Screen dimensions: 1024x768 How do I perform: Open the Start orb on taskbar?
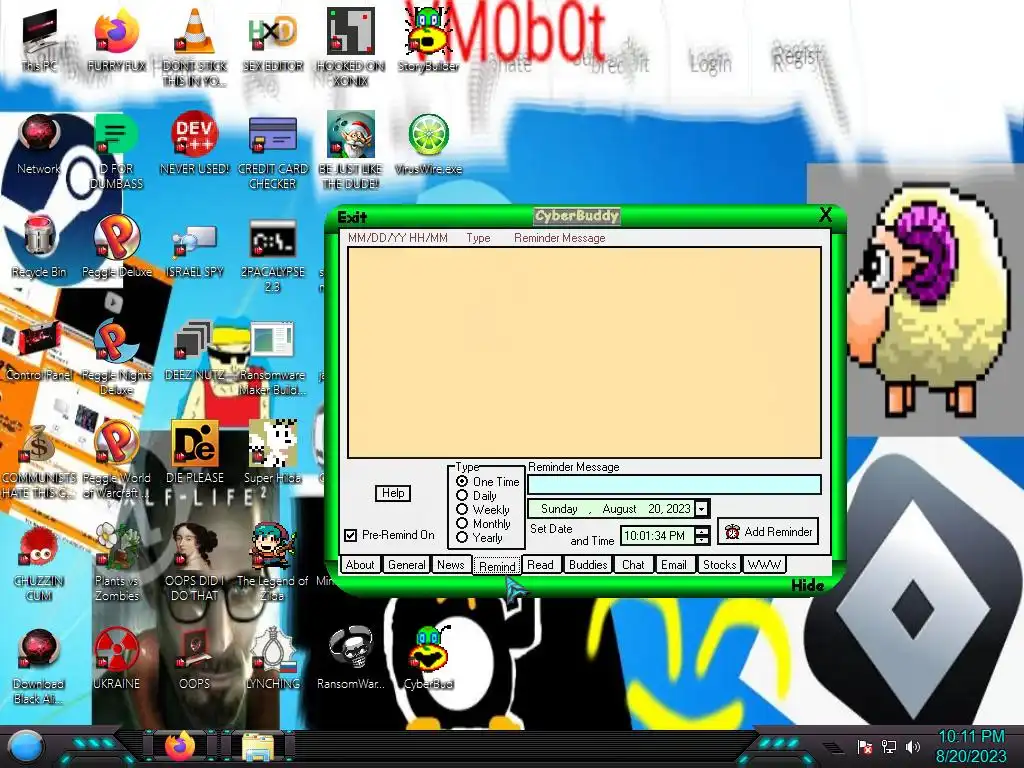click(25, 748)
